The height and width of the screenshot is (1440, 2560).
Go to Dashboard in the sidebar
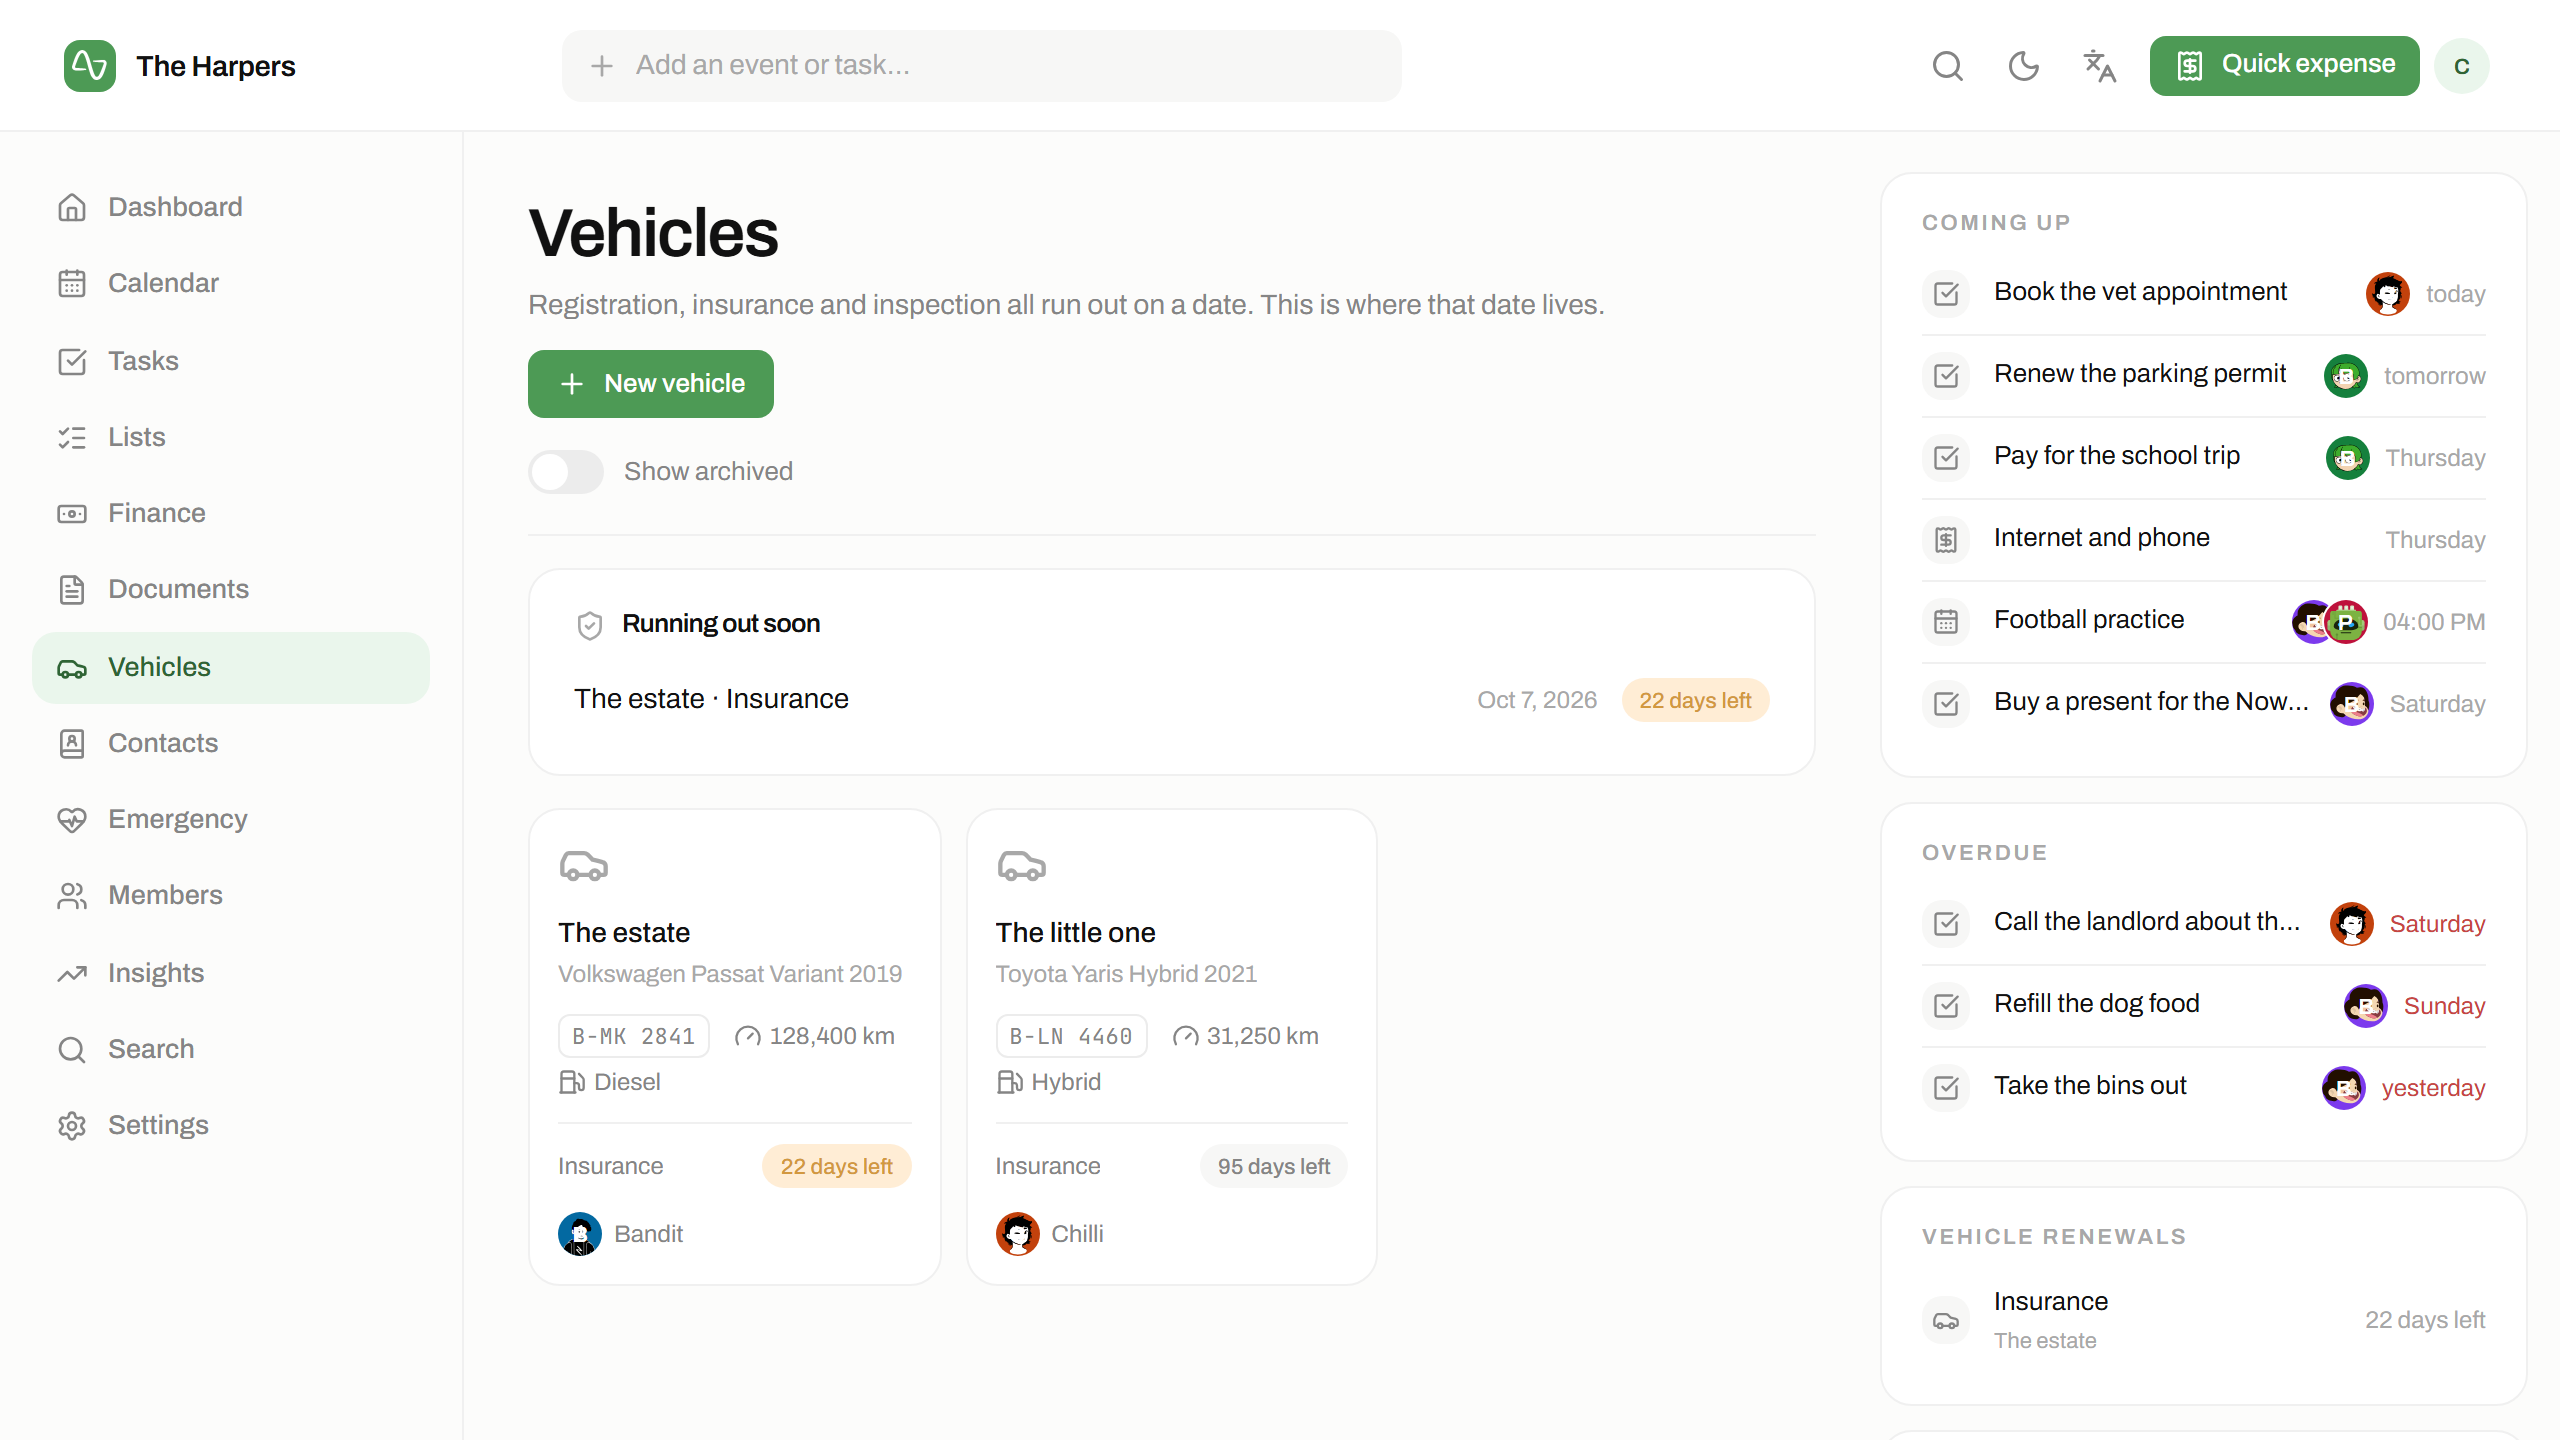(x=231, y=207)
